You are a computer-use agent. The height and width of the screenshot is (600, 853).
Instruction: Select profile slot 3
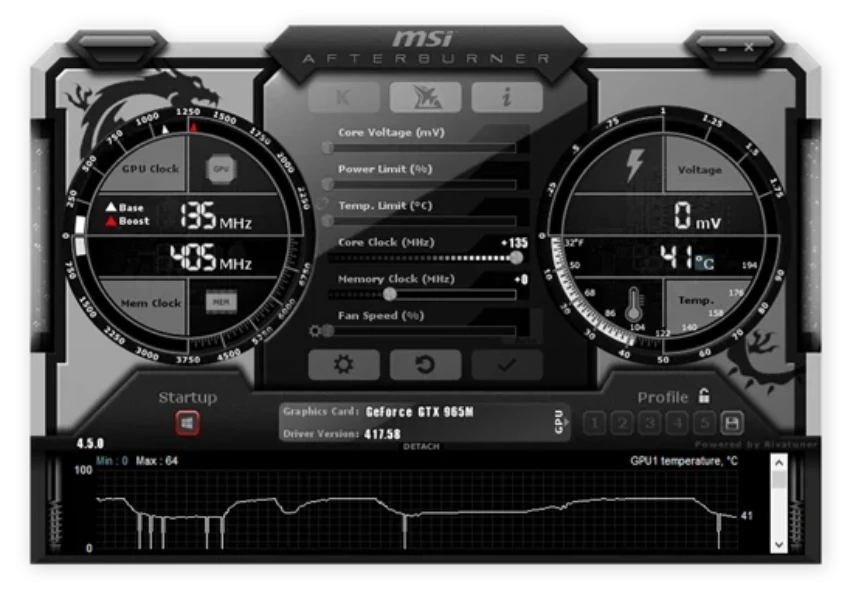[650, 423]
